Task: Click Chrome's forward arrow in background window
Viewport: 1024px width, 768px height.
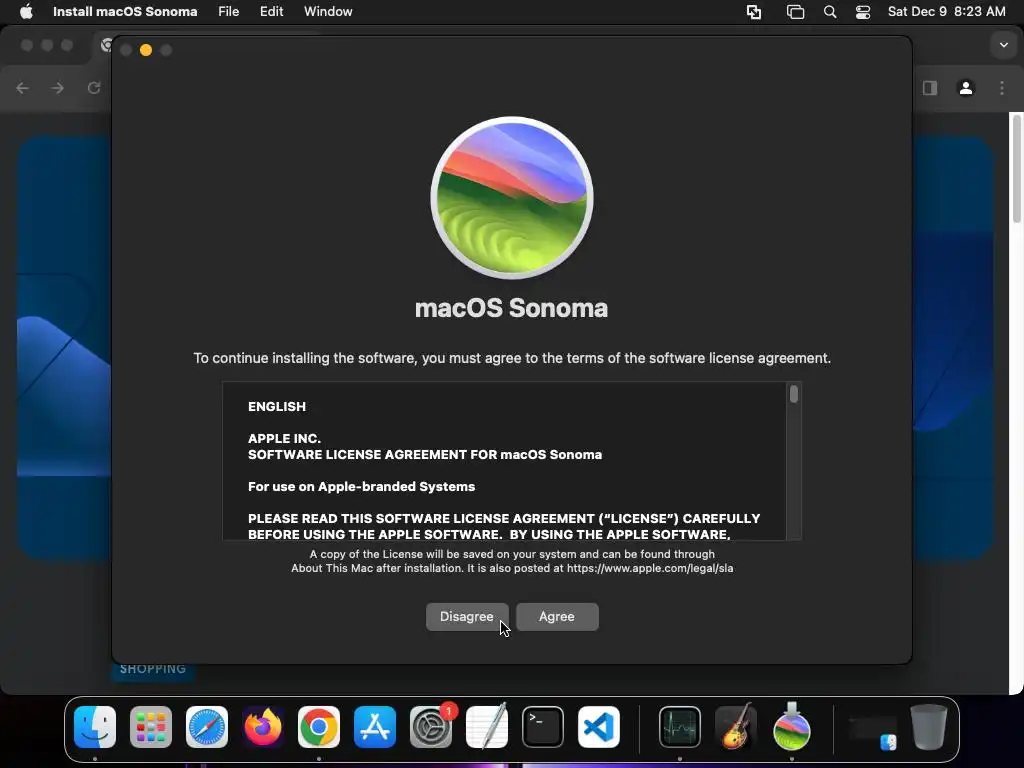Action: 58,88
